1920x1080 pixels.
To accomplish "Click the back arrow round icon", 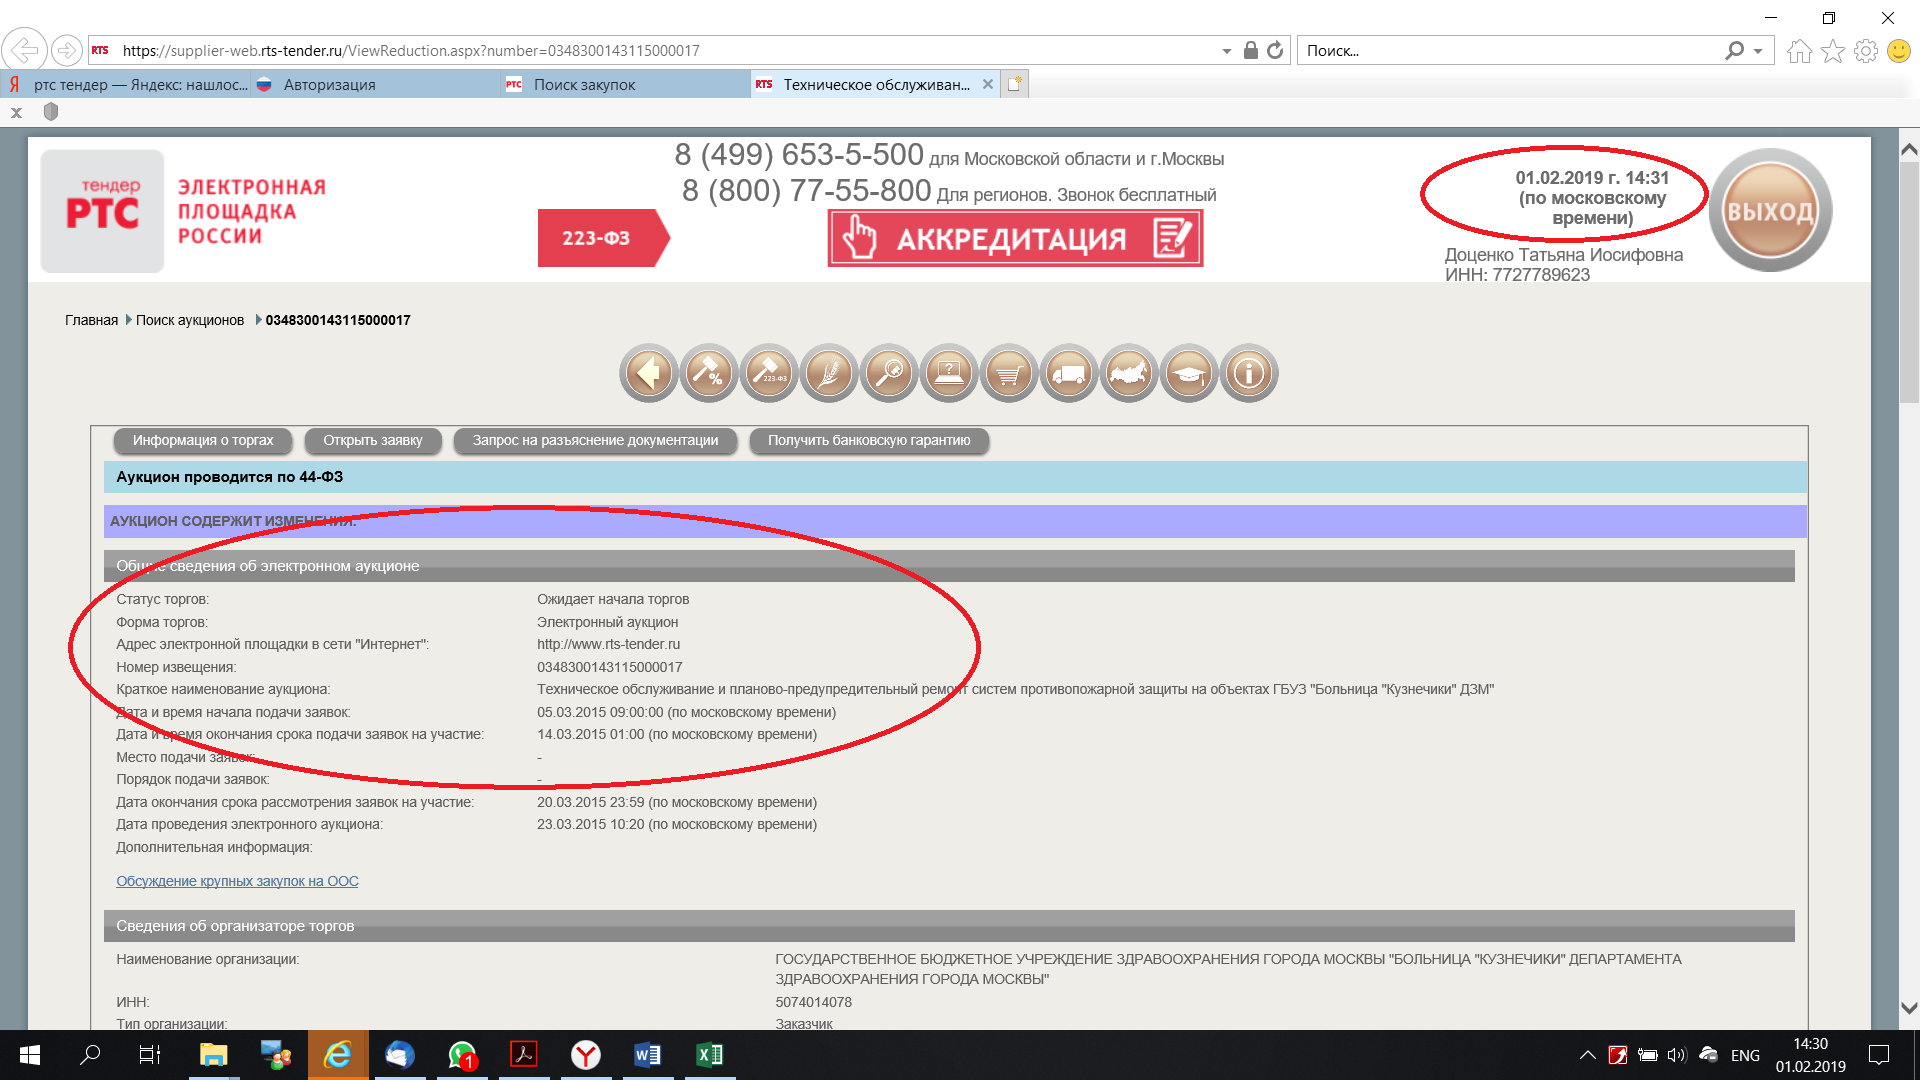I will (x=648, y=374).
